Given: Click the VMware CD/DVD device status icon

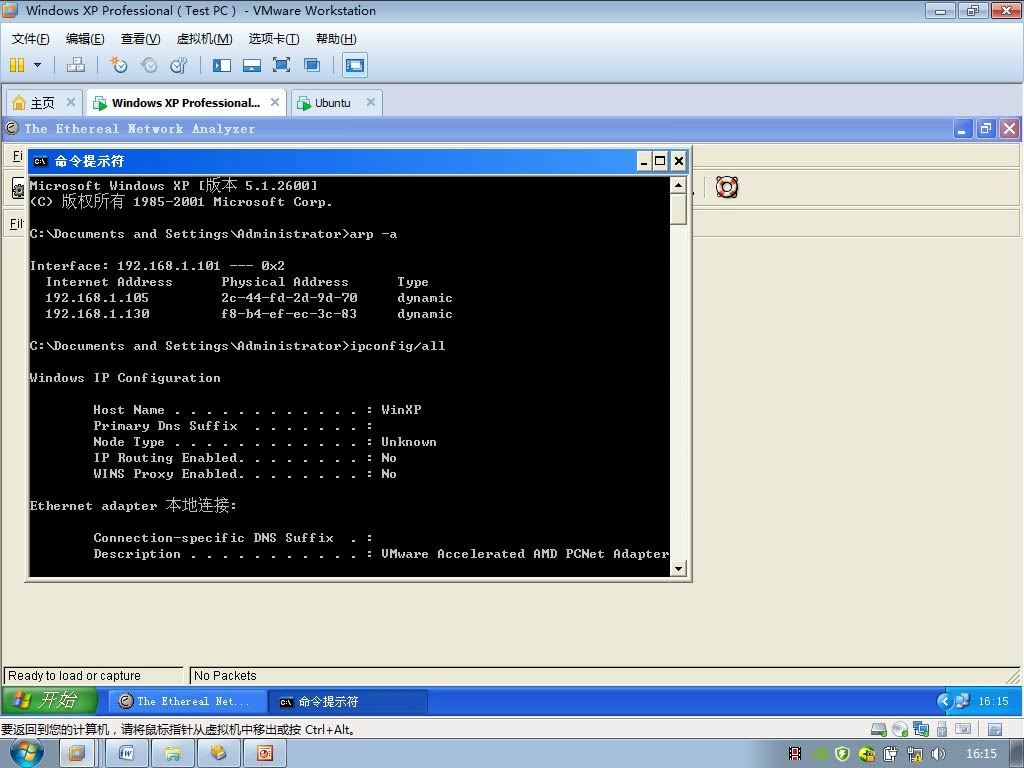Looking at the screenshot, I should click(900, 729).
